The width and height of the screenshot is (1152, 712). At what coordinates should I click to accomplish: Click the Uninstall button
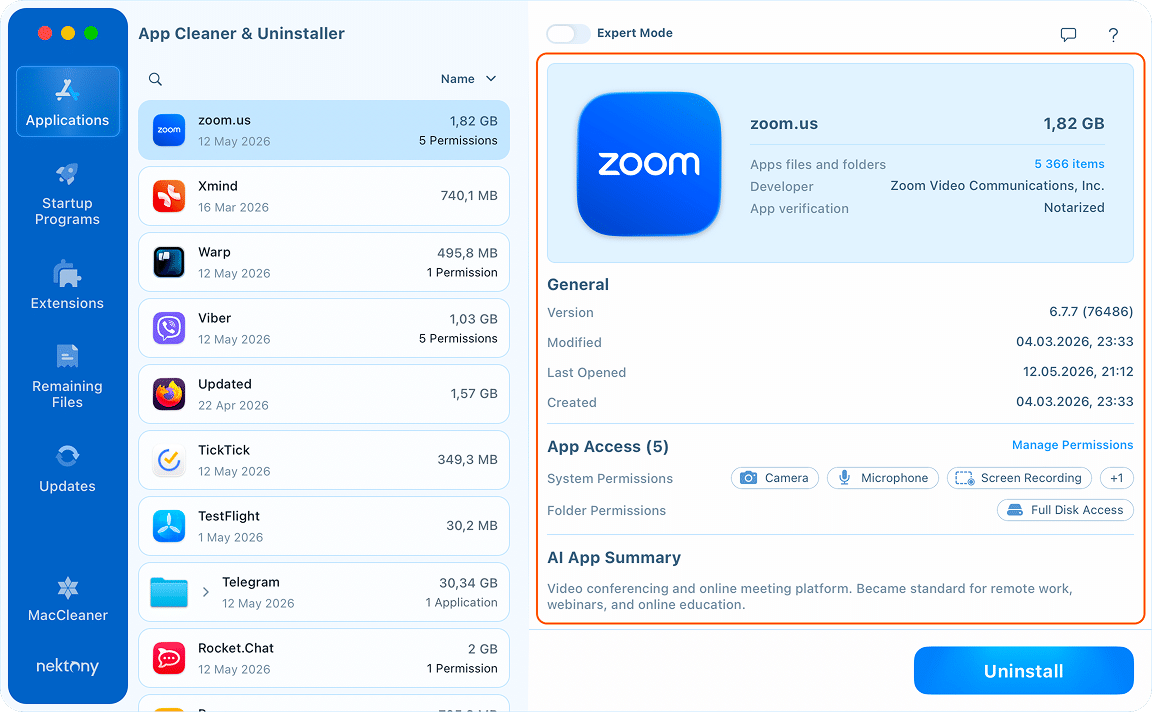(1023, 671)
